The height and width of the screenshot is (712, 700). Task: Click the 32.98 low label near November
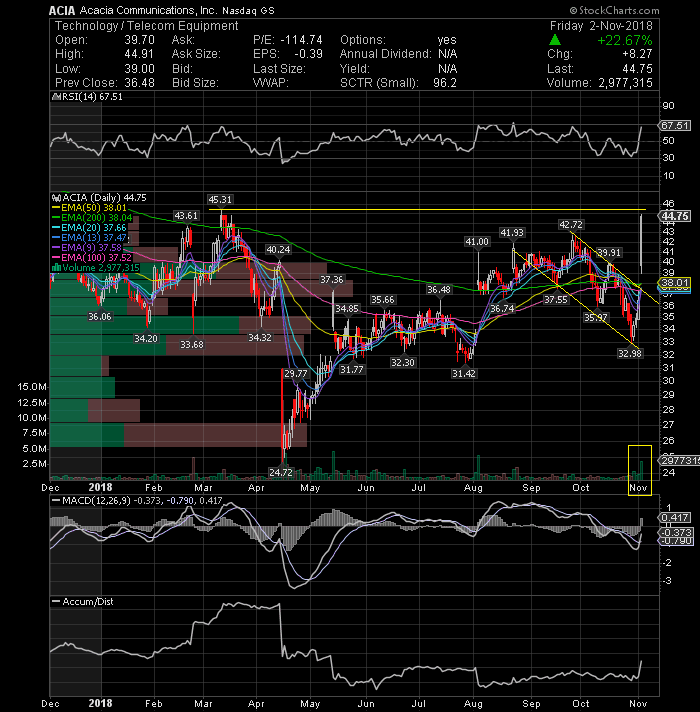coord(630,353)
